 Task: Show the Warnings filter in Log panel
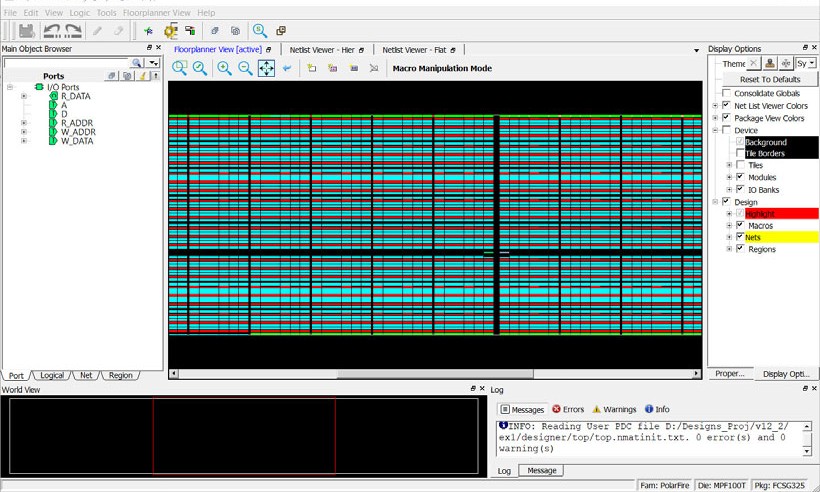pos(614,409)
